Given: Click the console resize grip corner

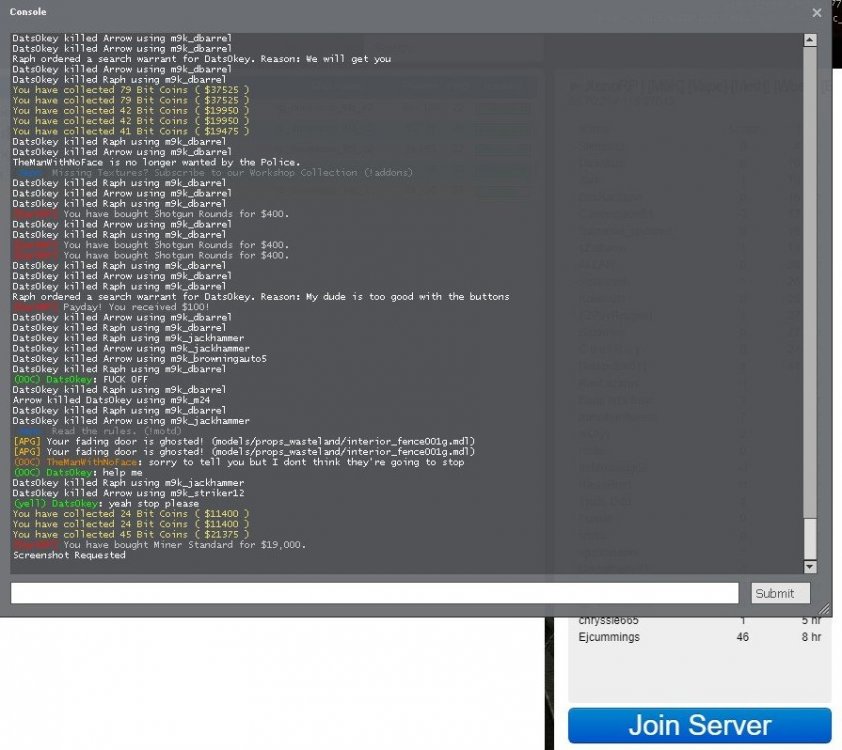Looking at the screenshot, I should pyautogui.click(x=824, y=609).
